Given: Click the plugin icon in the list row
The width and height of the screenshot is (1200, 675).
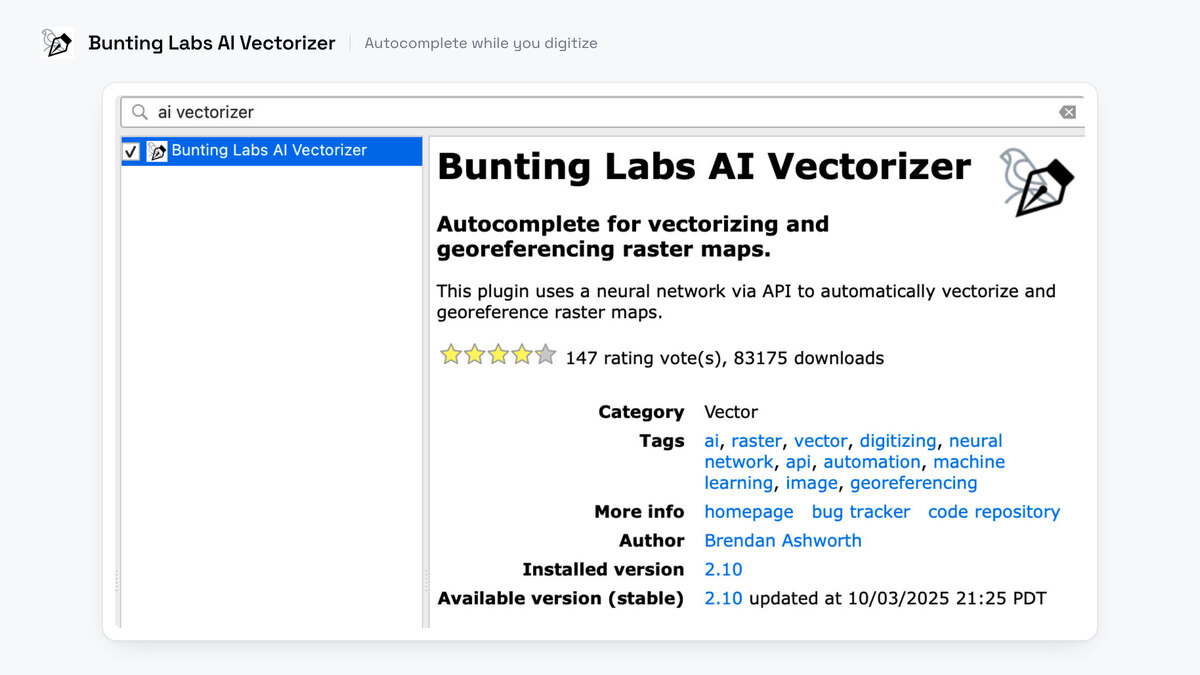Looking at the screenshot, I should (157, 151).
